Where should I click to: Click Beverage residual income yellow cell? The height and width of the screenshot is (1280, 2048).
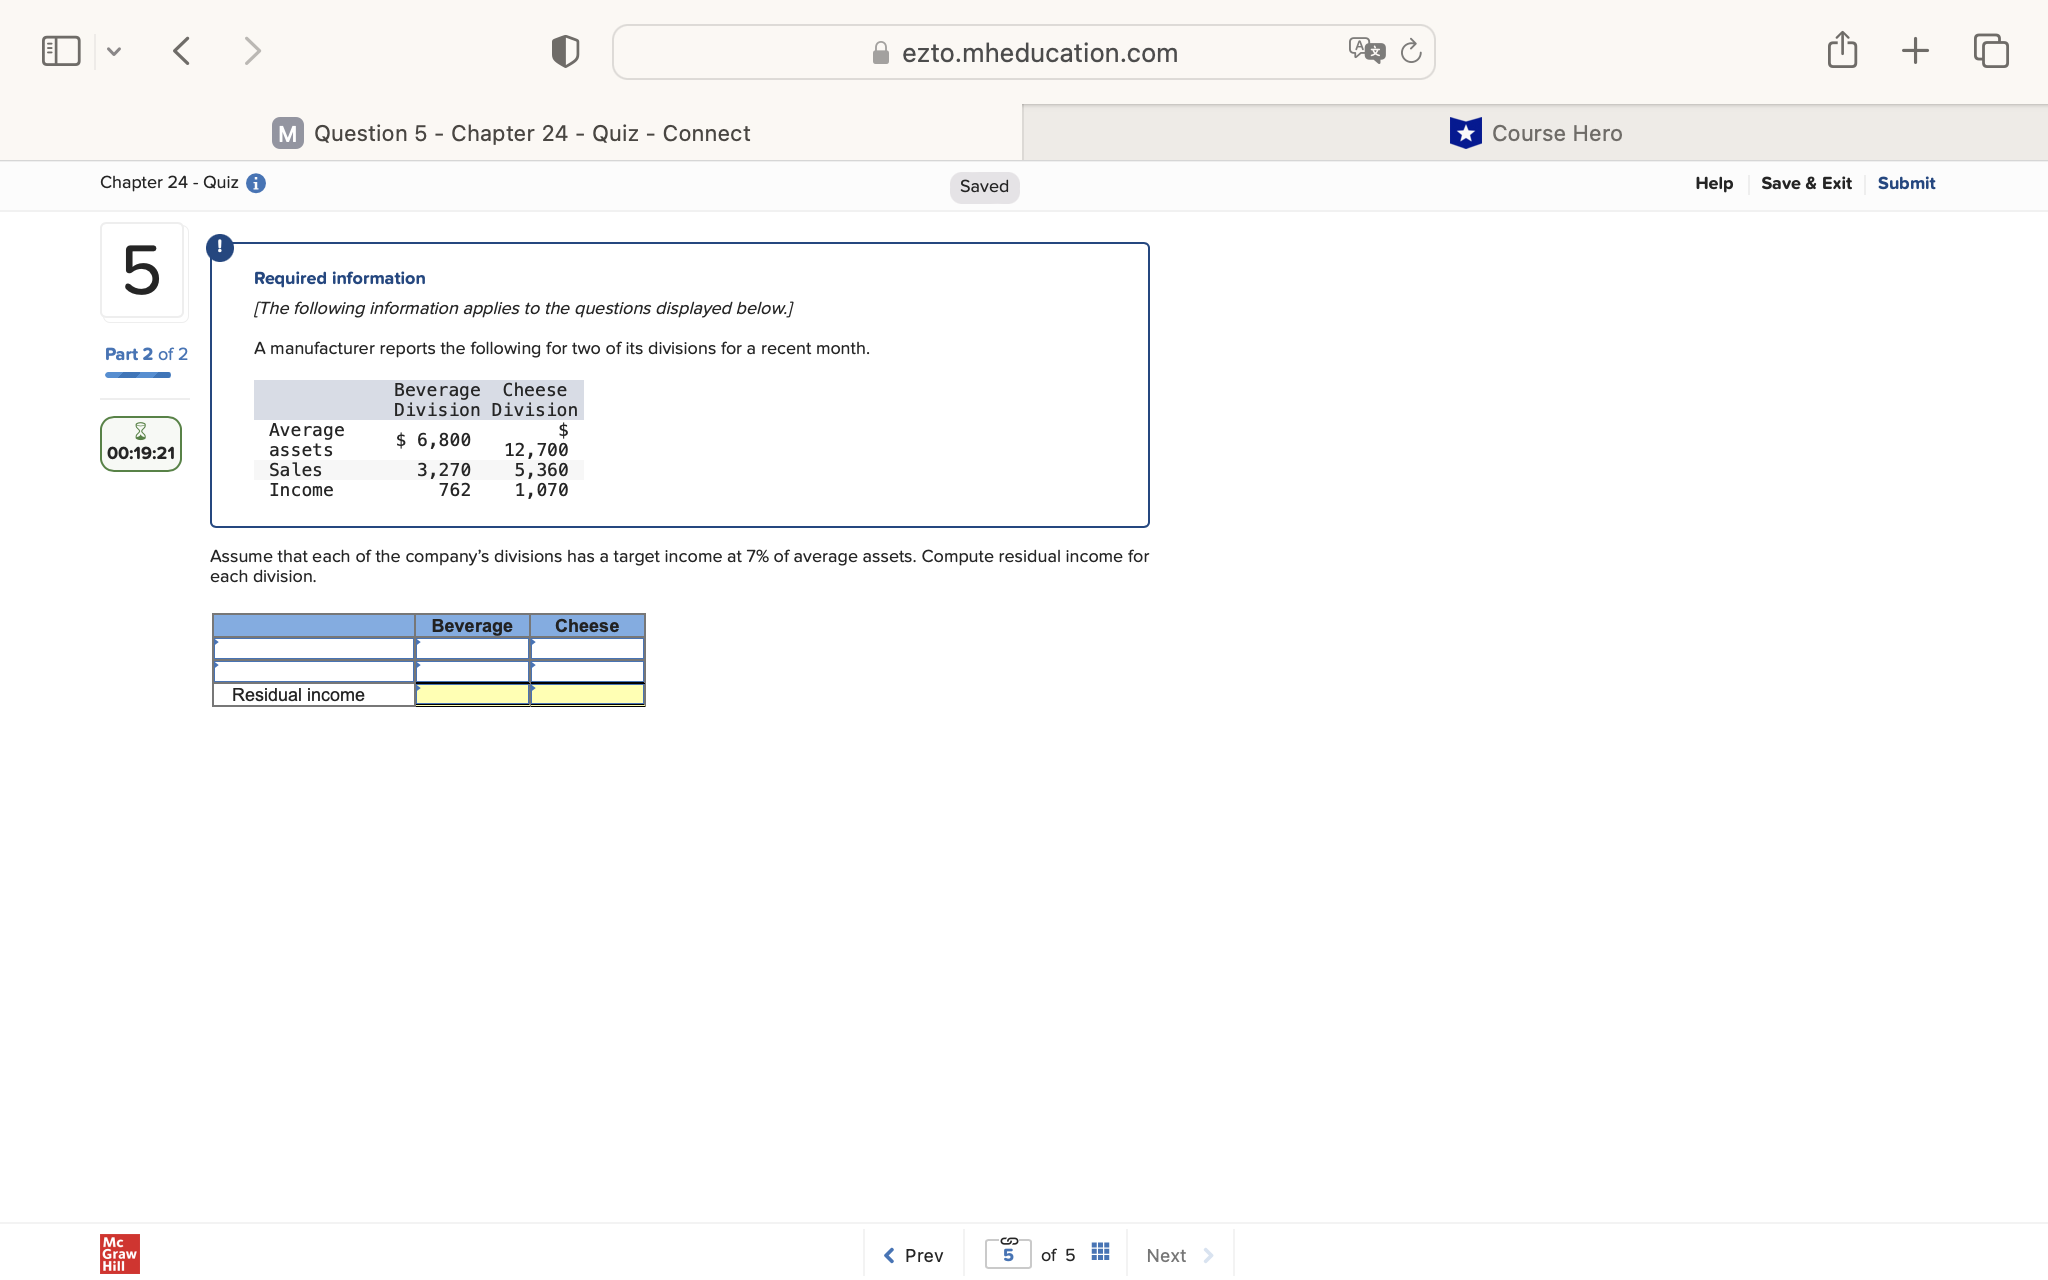[472, 694]
